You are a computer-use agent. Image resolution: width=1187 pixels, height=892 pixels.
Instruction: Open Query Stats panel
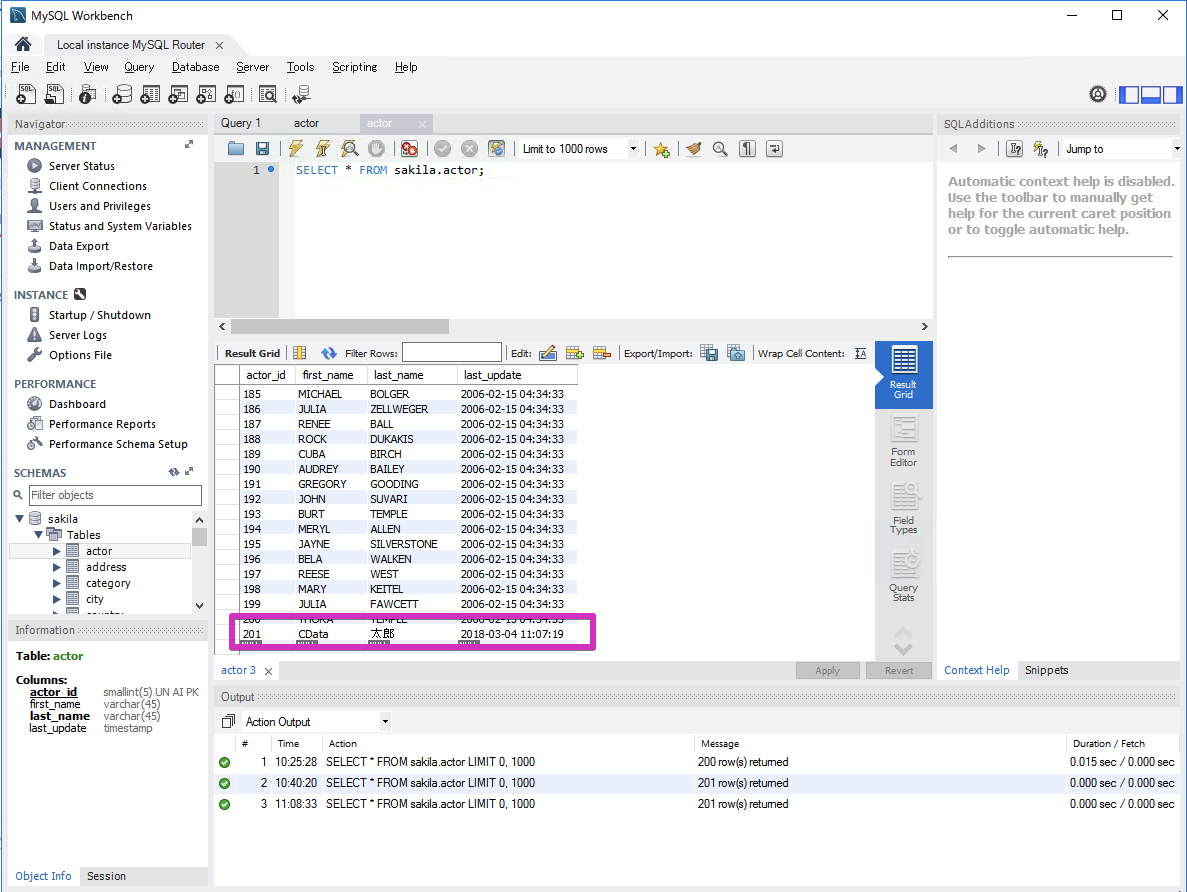point(903,576)
